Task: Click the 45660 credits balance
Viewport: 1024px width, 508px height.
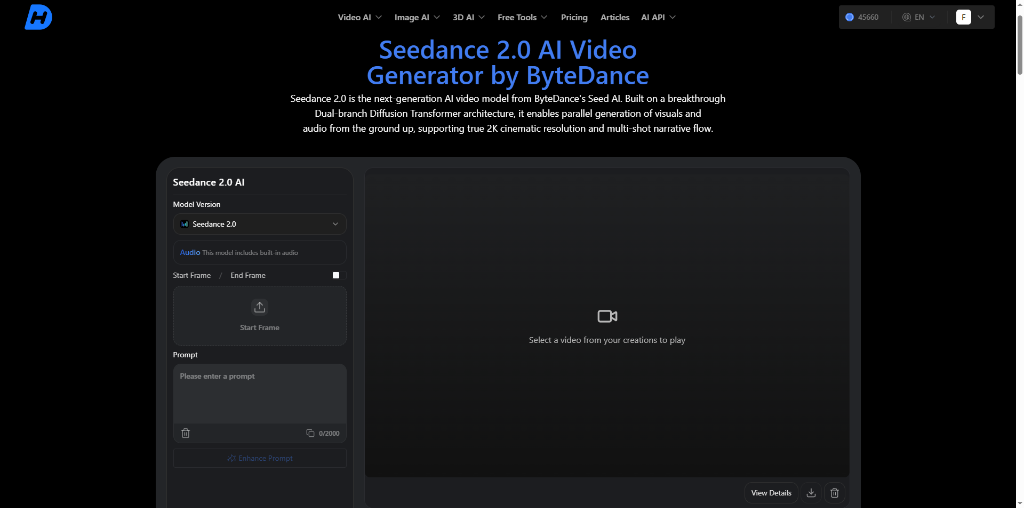Action: (861, 17)
